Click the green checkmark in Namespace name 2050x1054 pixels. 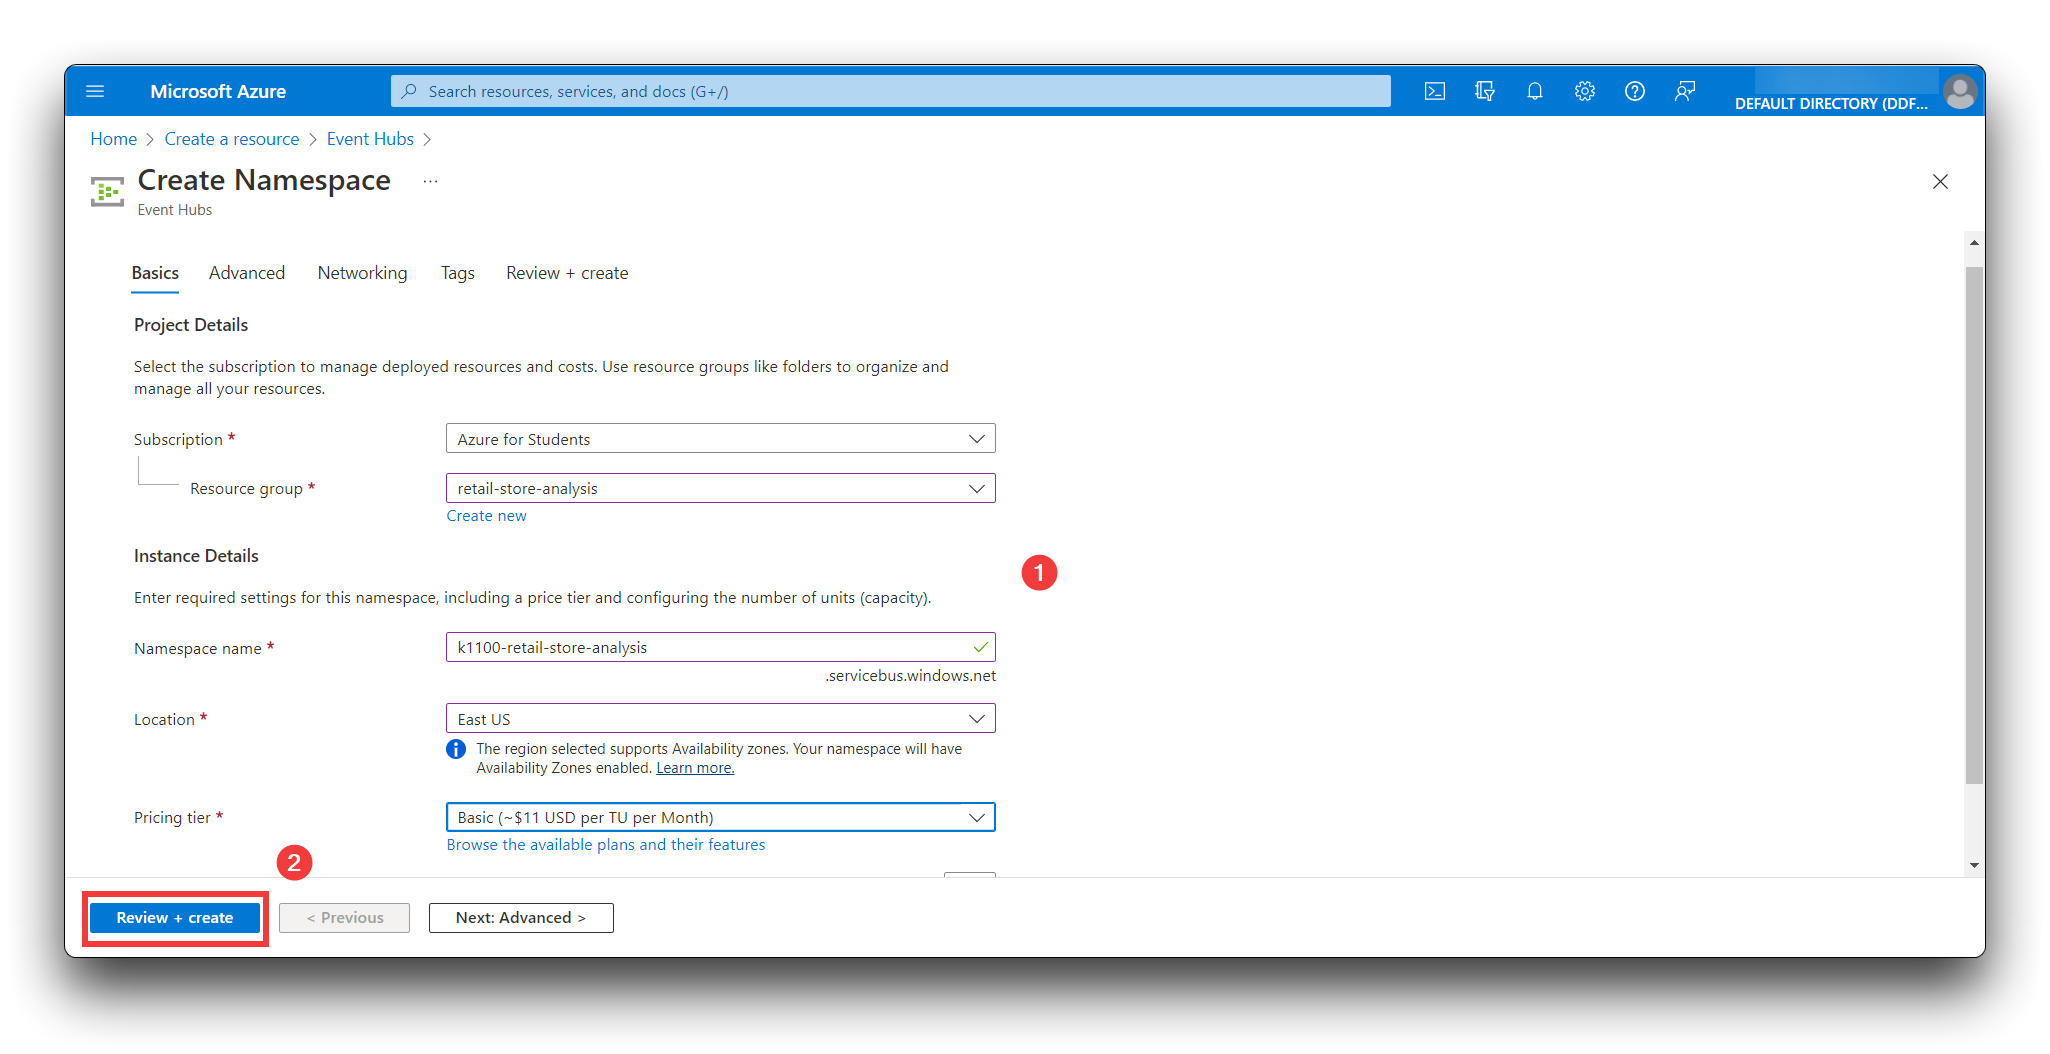coord(980,647)
